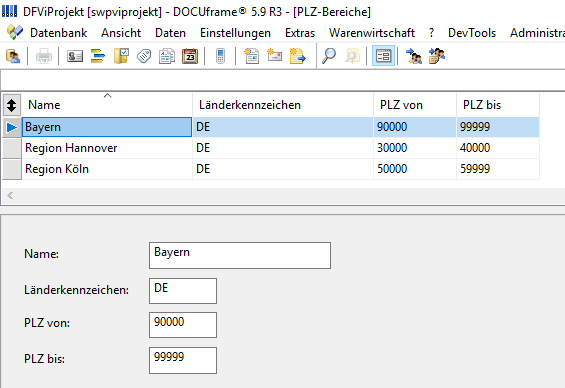Image resolution: width=565 pixels, height=388 pixels.
Task: Click PLZ bis value 59999
Action: 498,169
